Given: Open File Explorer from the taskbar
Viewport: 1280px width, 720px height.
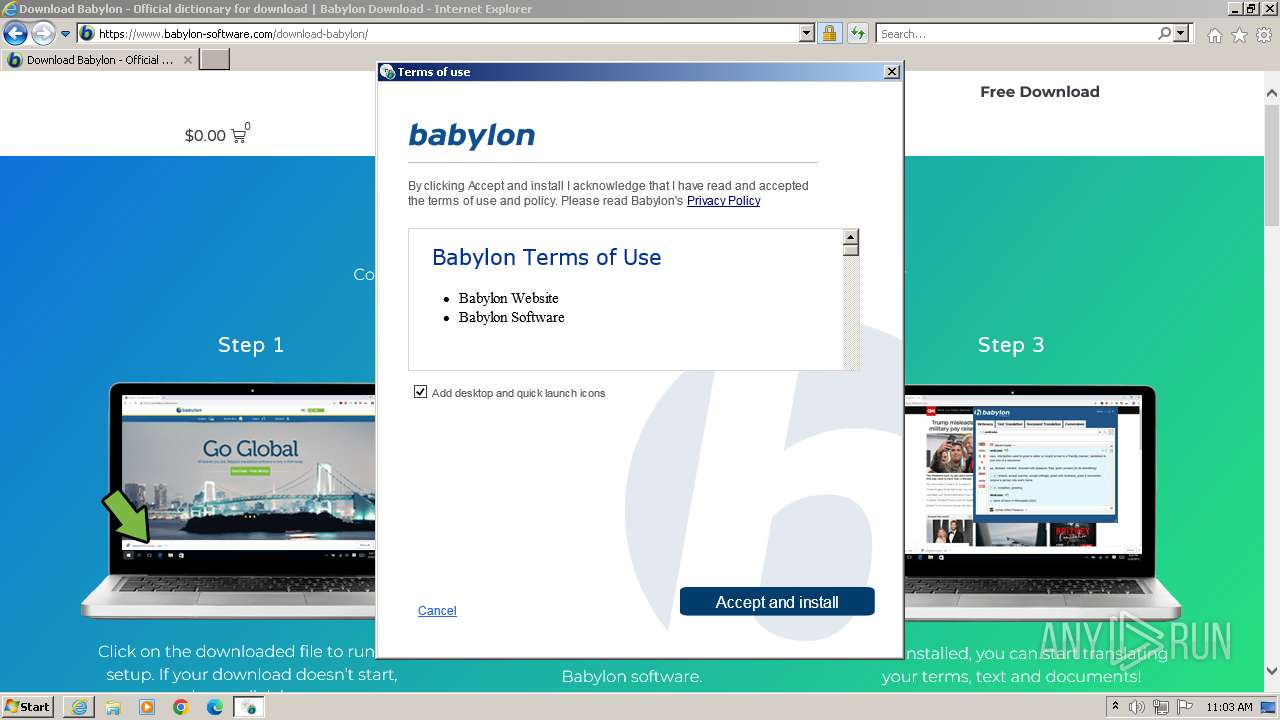Looking at the screenshot, I should [x=114, y=707].
